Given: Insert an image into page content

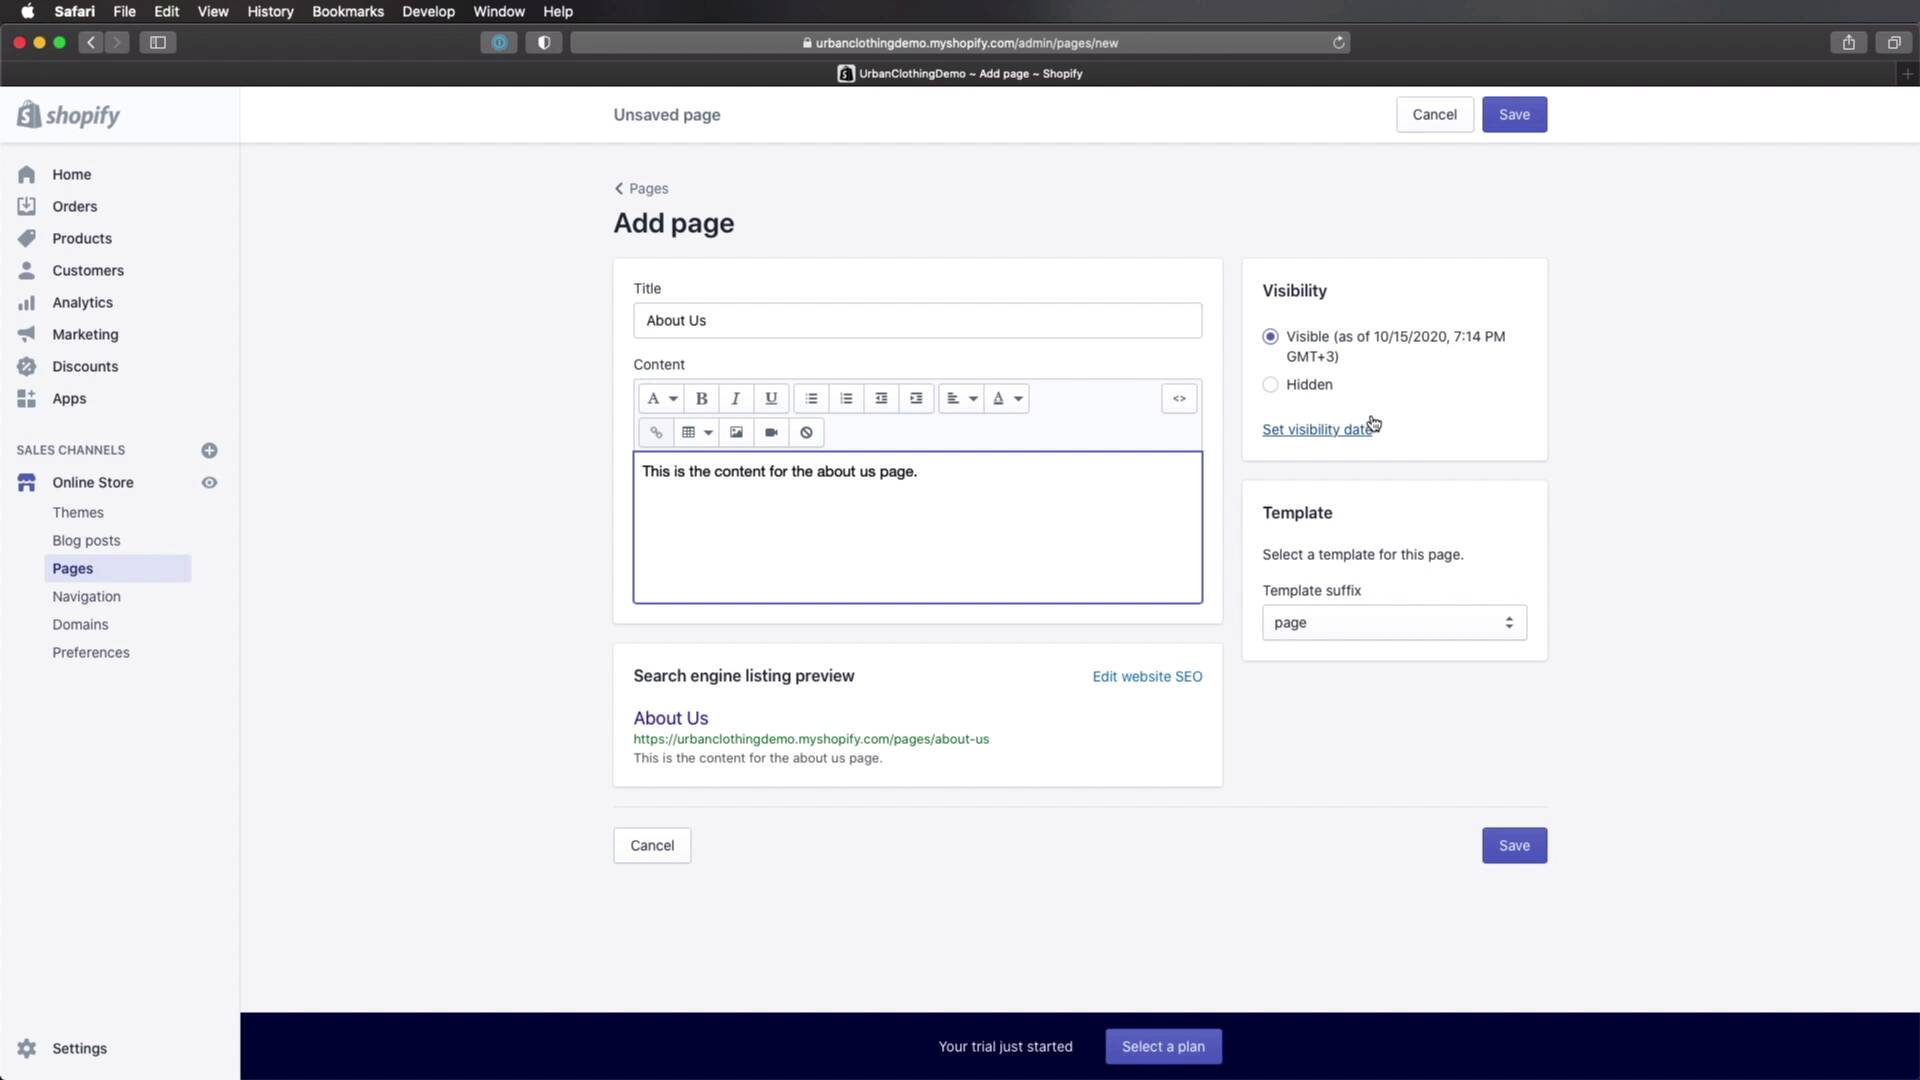Looking at the screenshot, I should pos(736,432).
